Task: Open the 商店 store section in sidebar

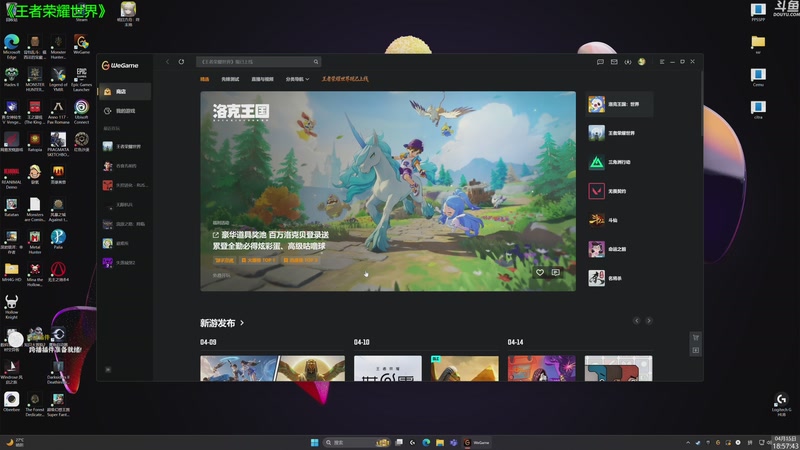Action: [x=125, y=92]
